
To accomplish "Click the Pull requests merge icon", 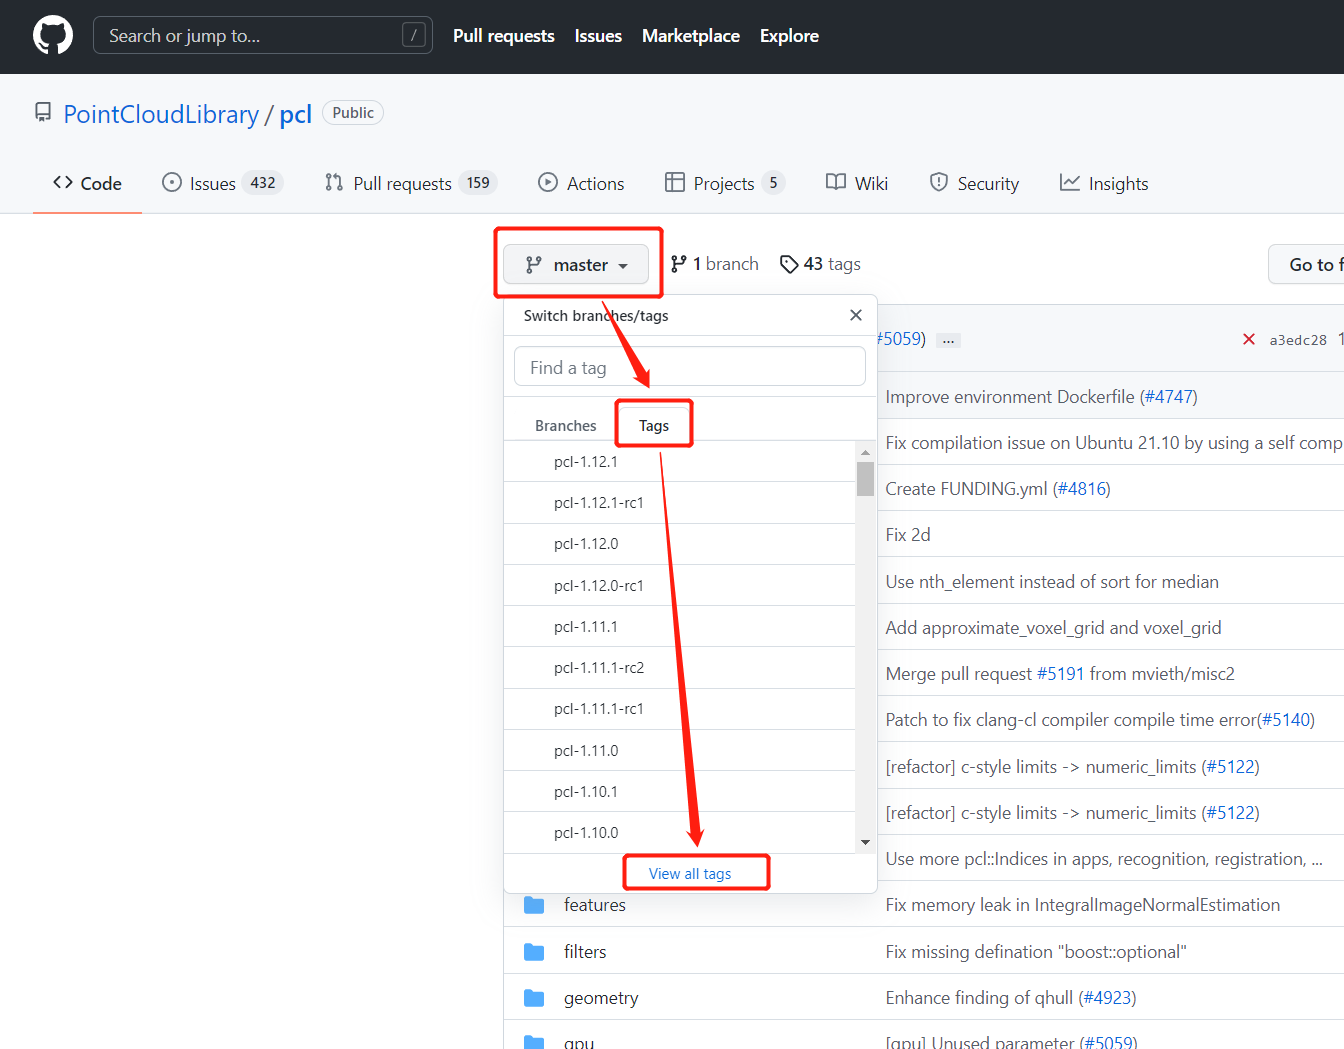I will pos(334,182).
